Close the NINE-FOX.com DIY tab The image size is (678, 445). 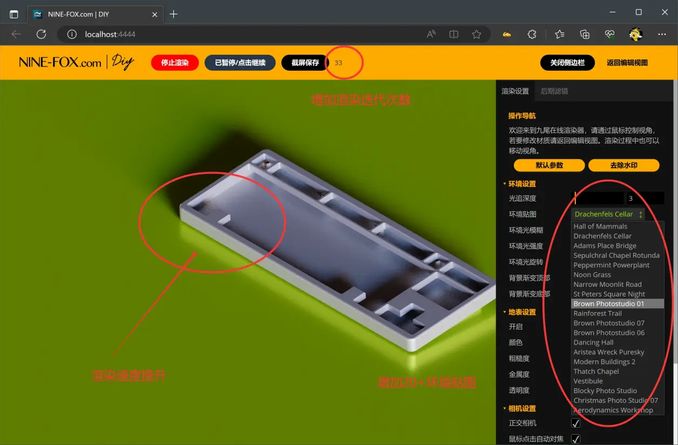(x=154, y=14)
